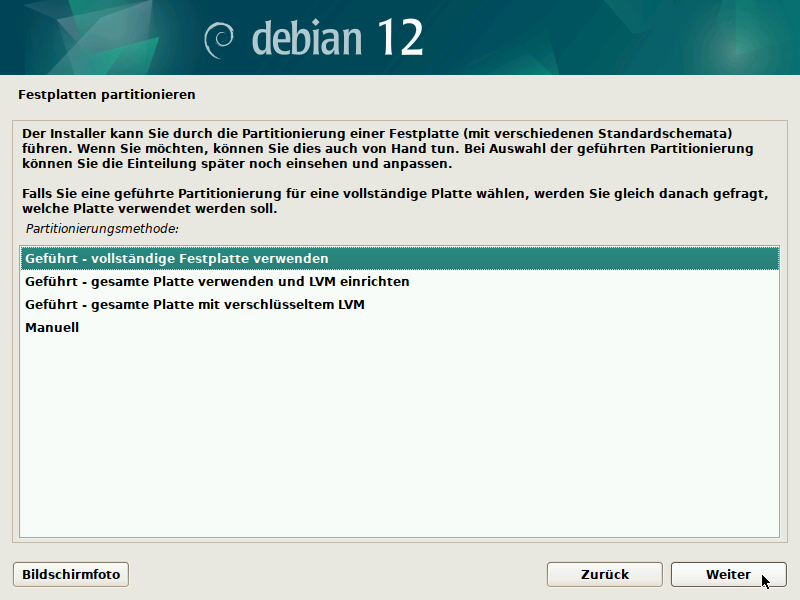Click the 'Festplatten partitionieren' heading
Image resolution: width=800 pixels, height=600 pixels.
click(106, 95)
